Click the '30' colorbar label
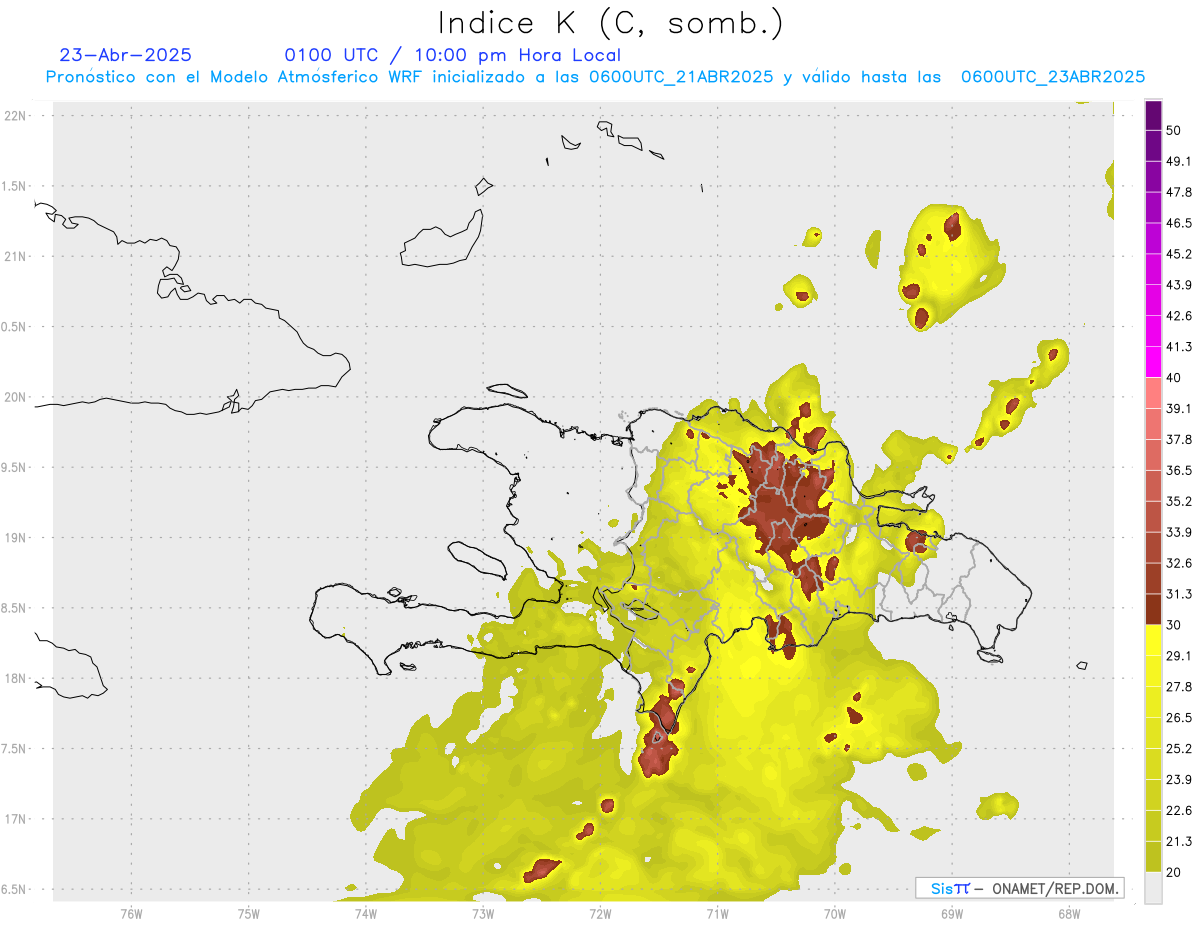 pos(1174,625)
